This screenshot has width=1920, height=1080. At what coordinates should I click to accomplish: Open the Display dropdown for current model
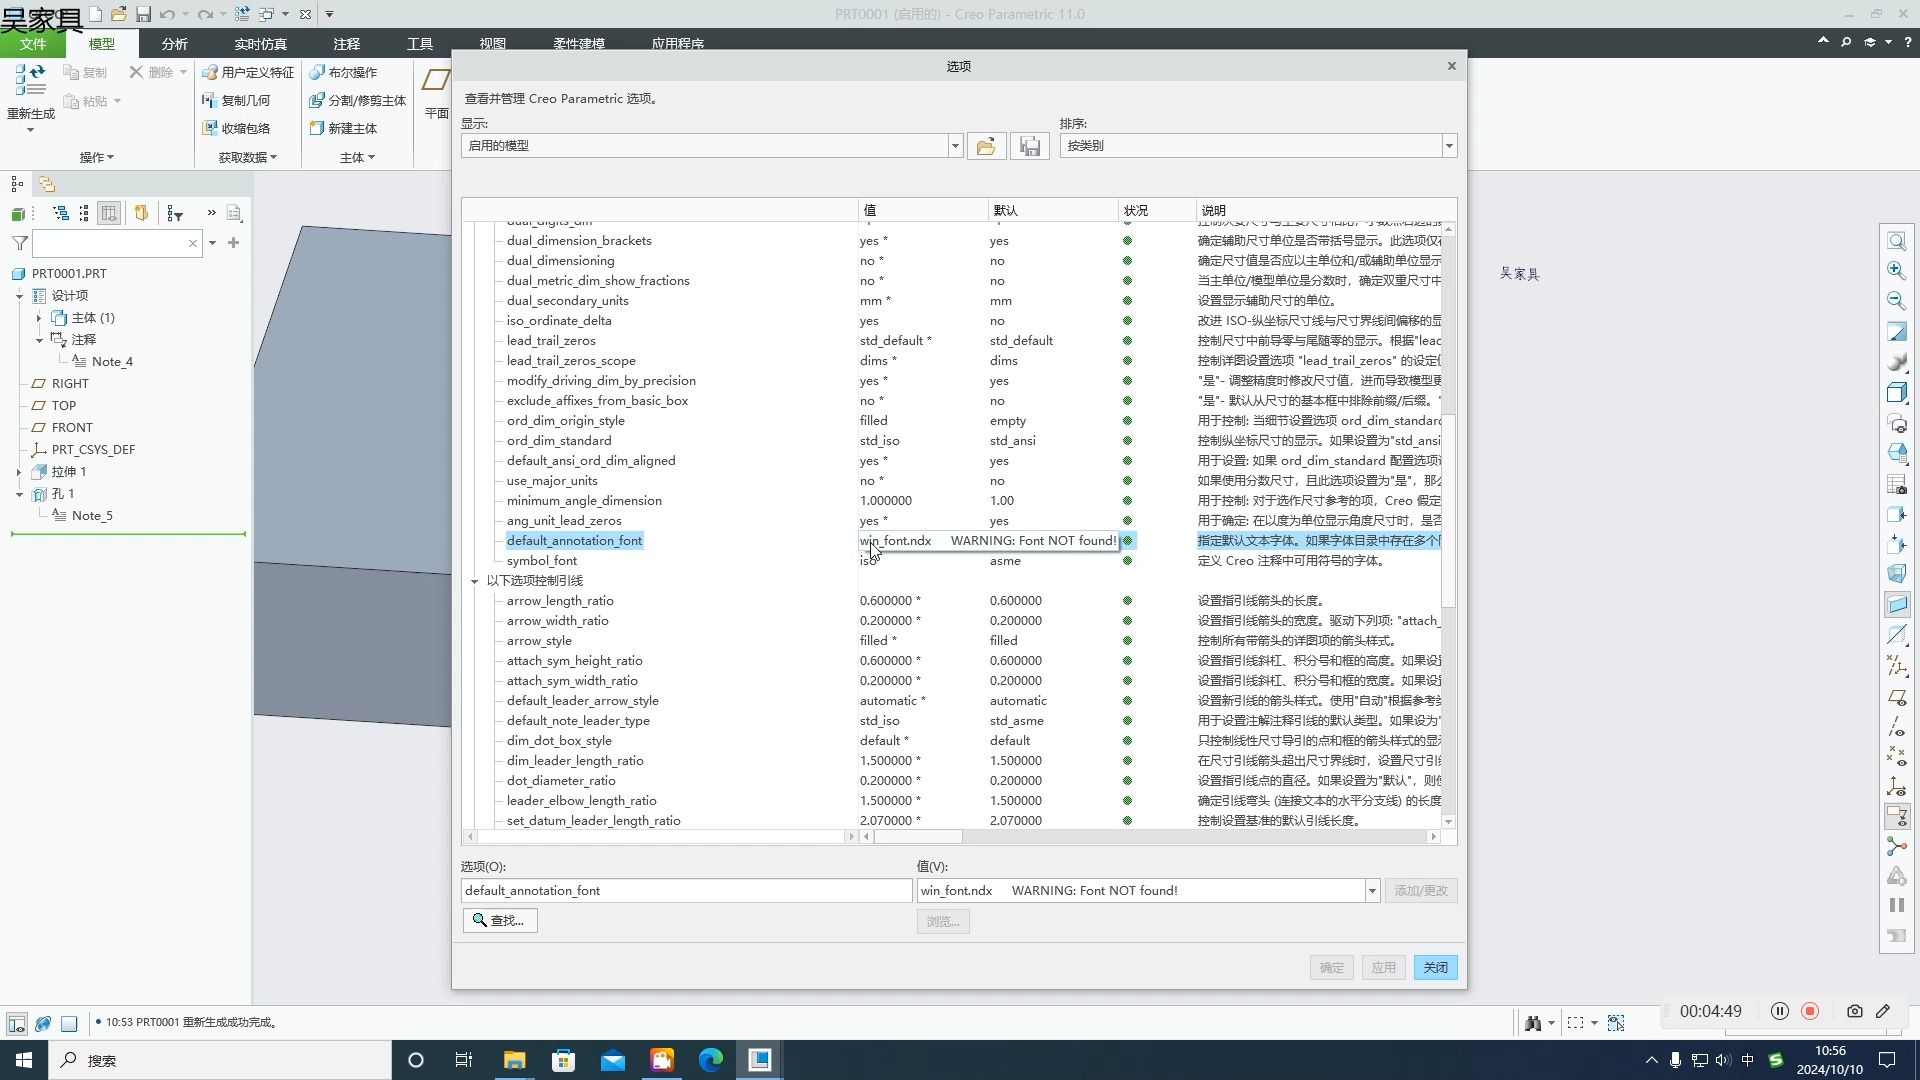point(955,146)
